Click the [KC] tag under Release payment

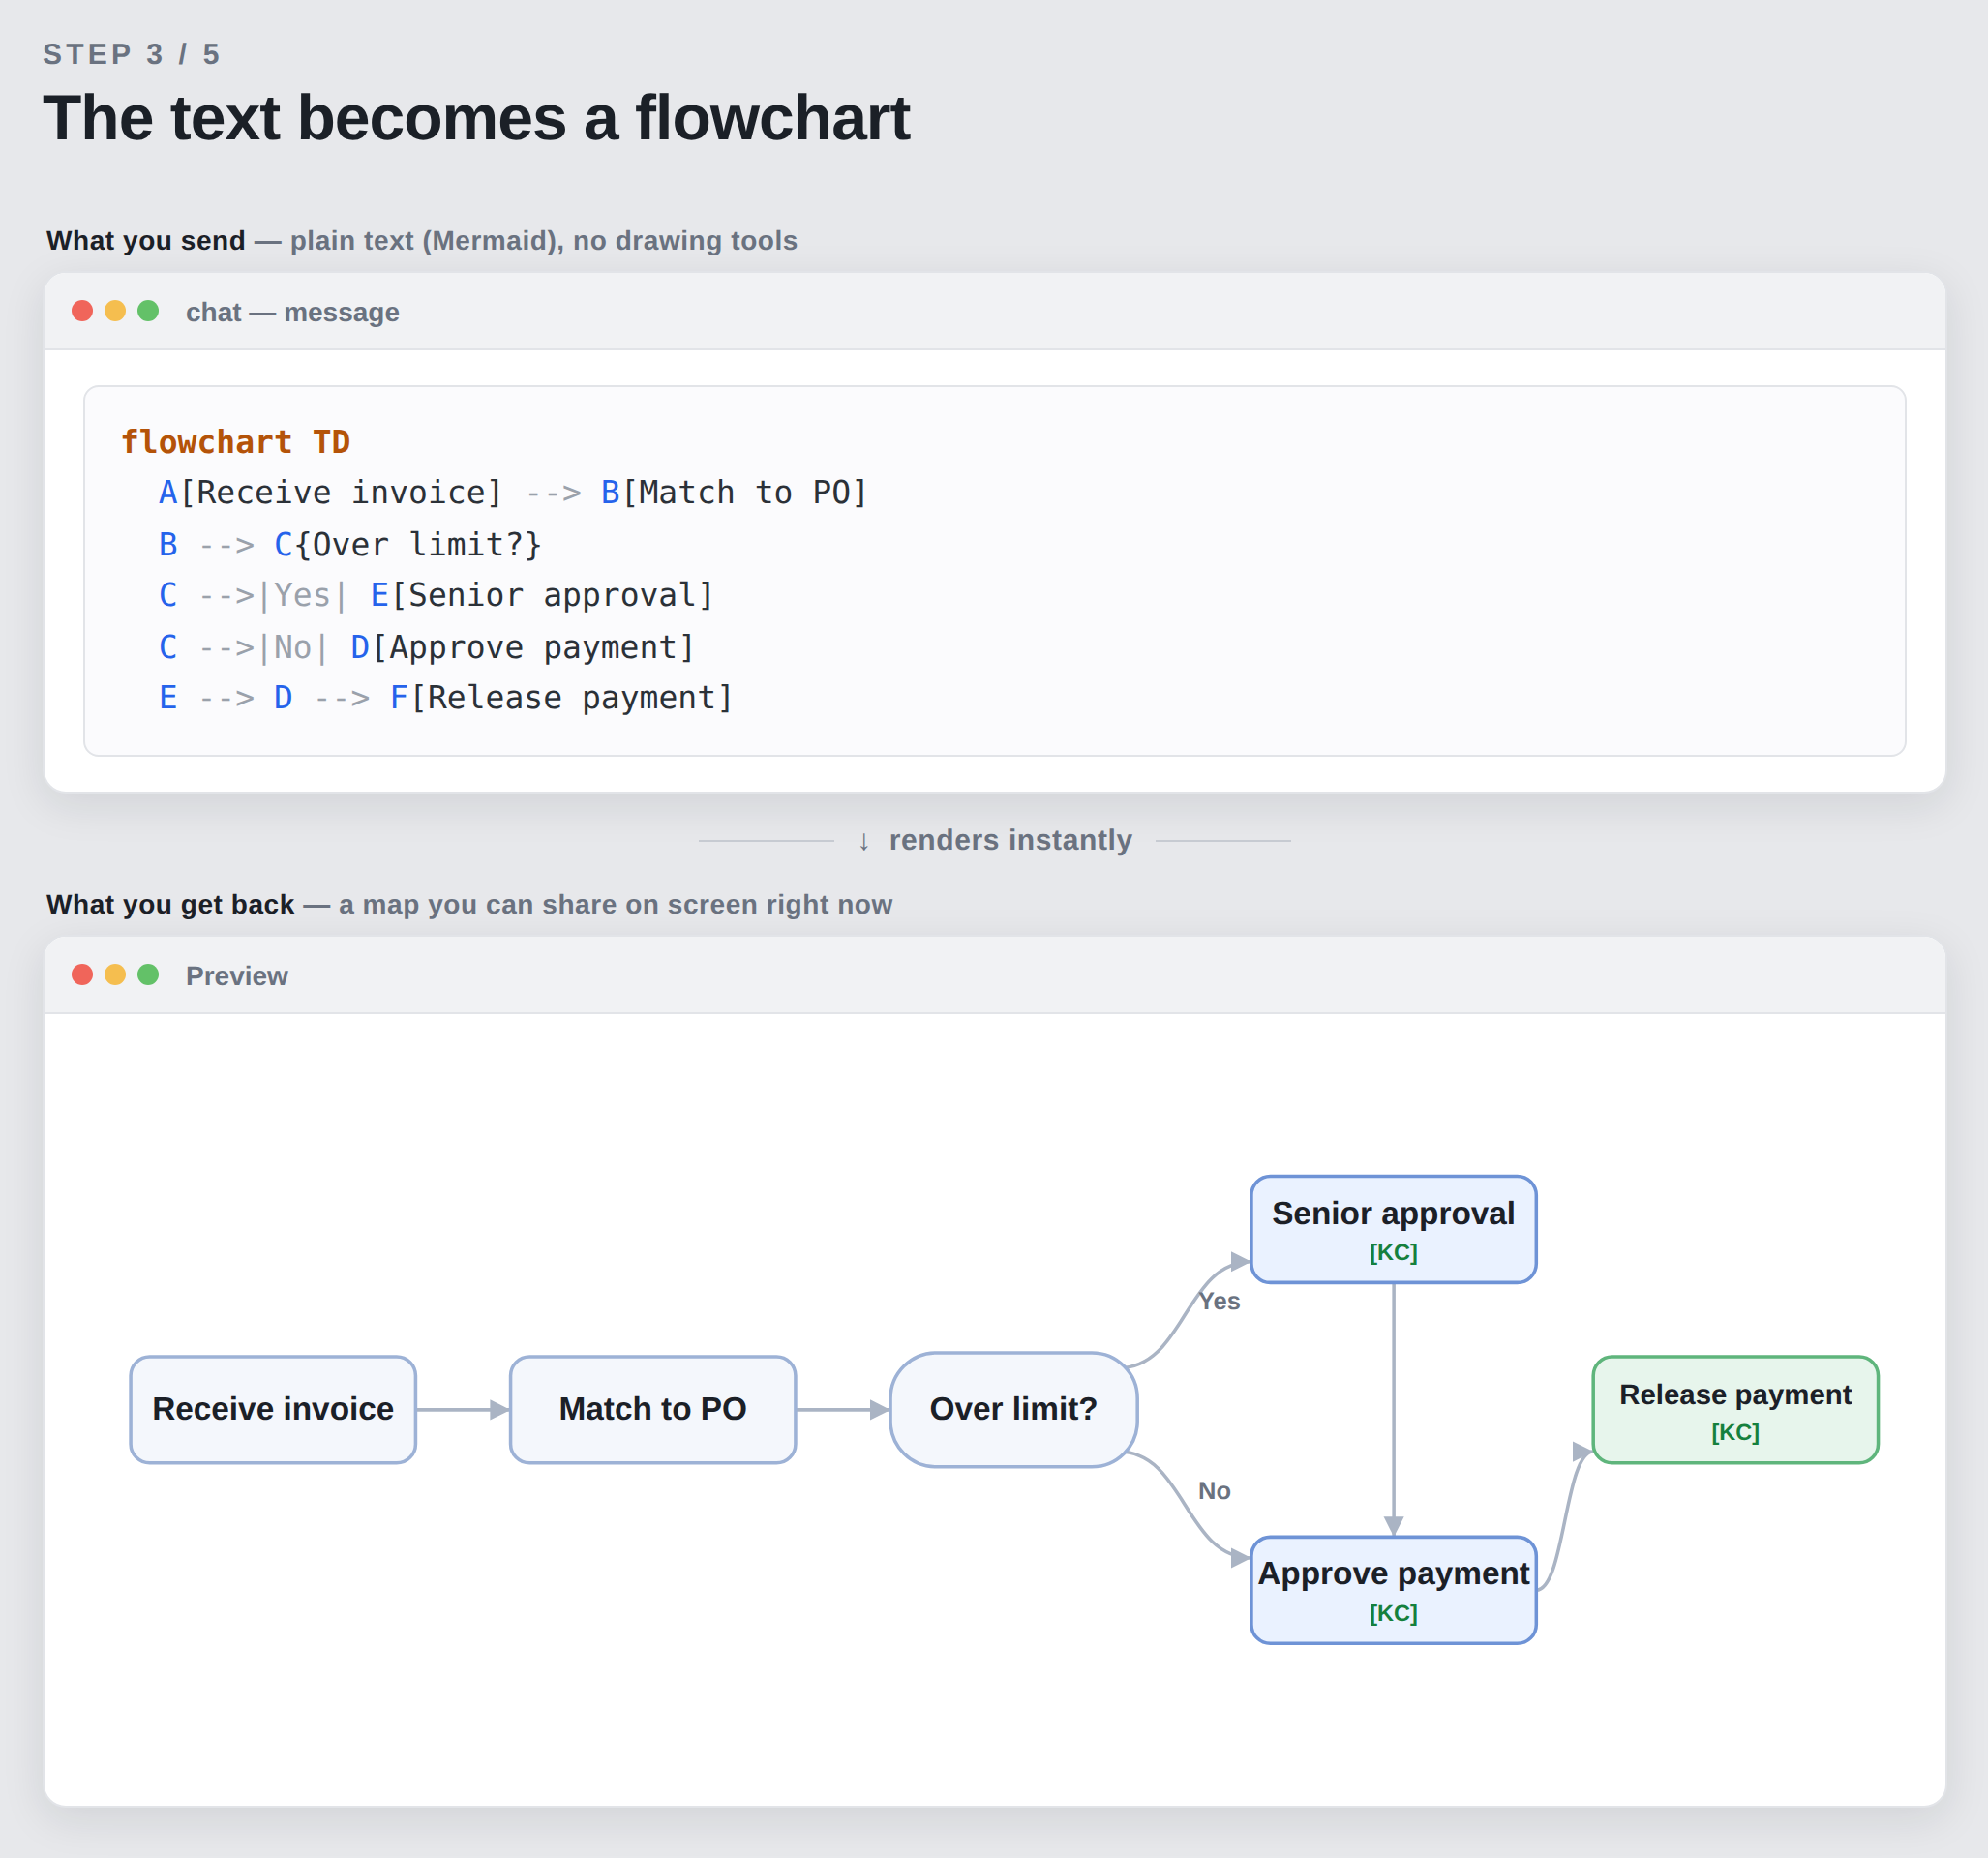1735,1432
